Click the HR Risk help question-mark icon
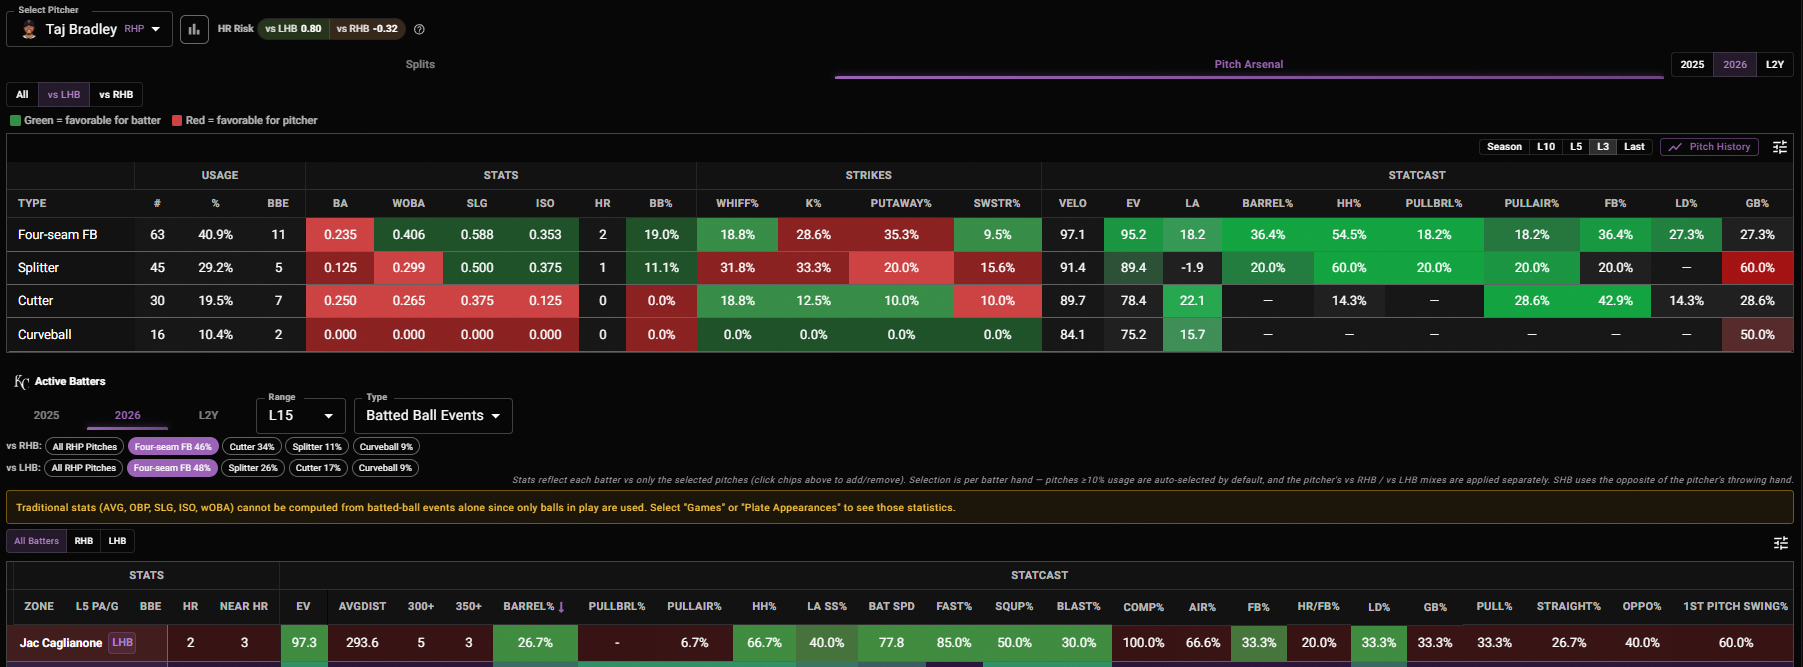The width and height of the screenshot is (1803, 667). 419,29
